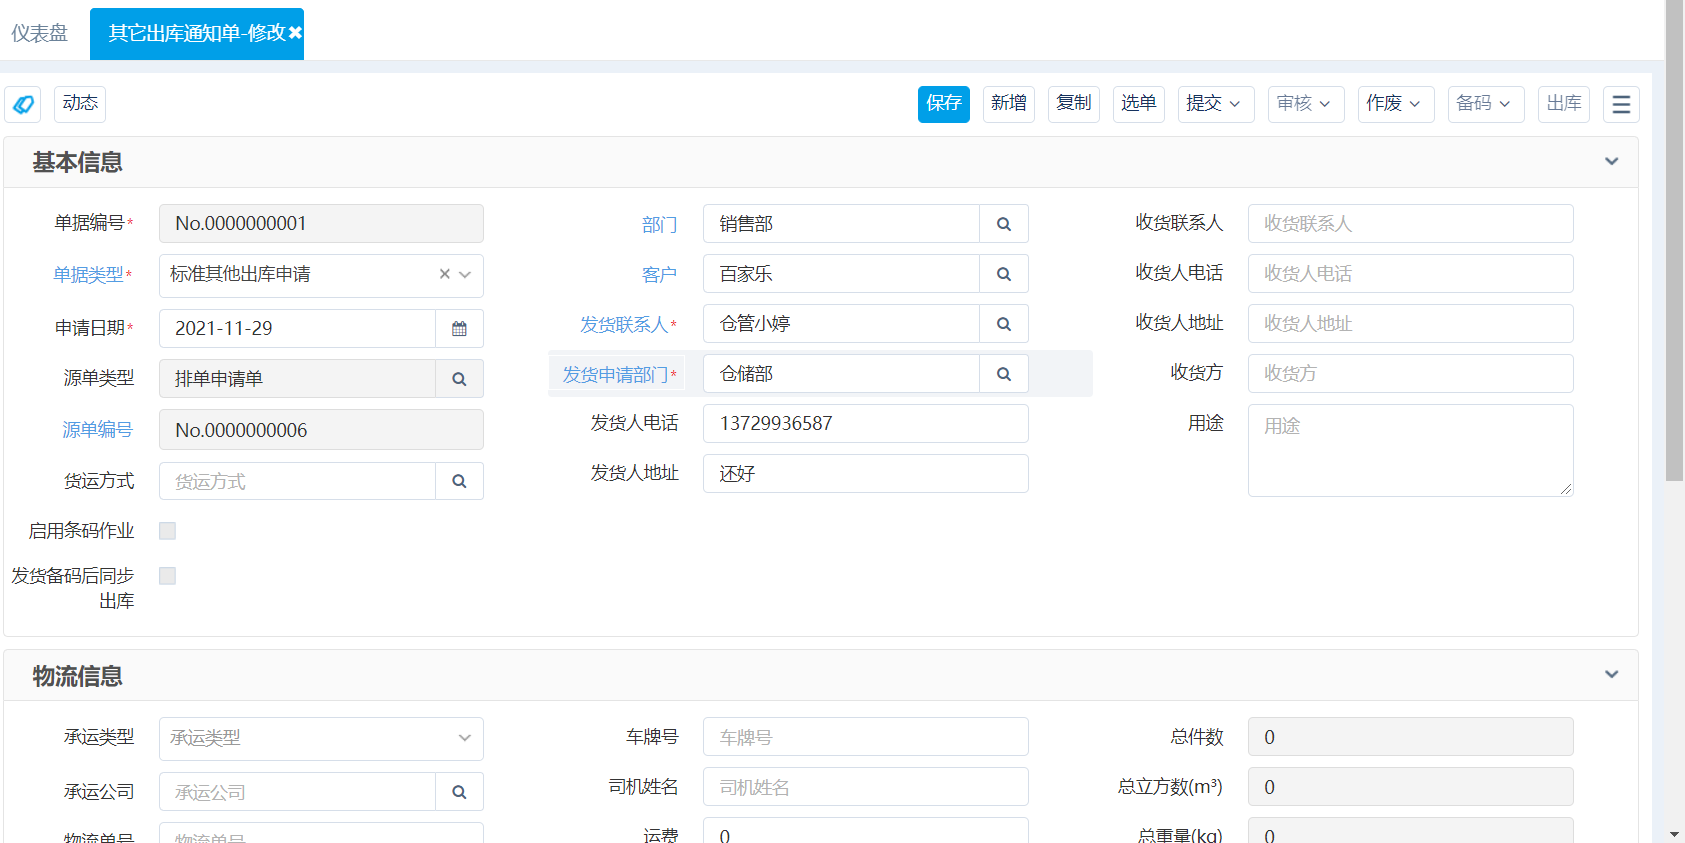Switch to 仪表盘 tab

40,33
